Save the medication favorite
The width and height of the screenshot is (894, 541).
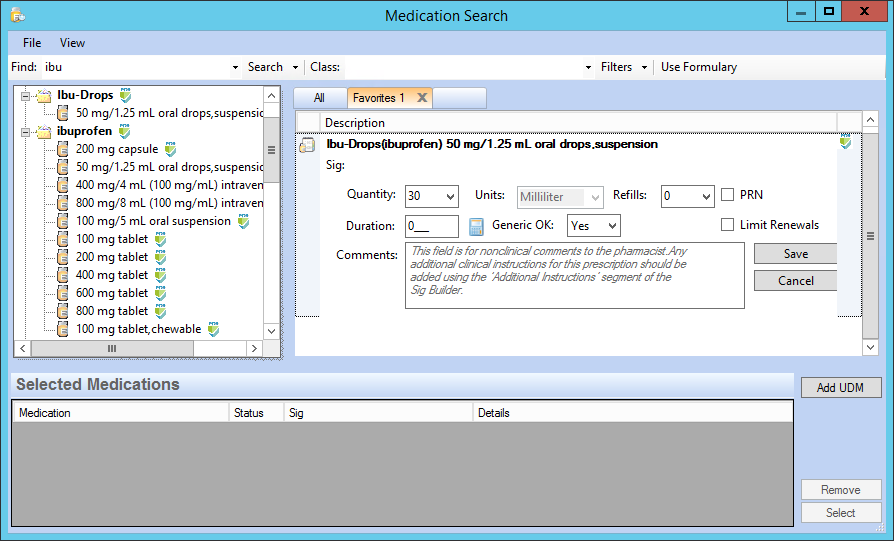[x=795, y=254]
